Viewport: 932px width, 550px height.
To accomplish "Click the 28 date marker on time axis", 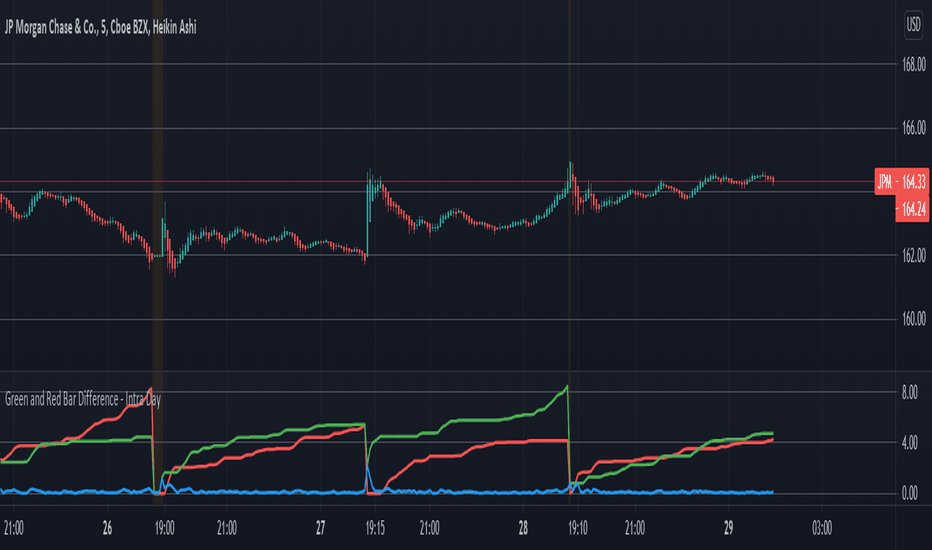I will 523,528.
